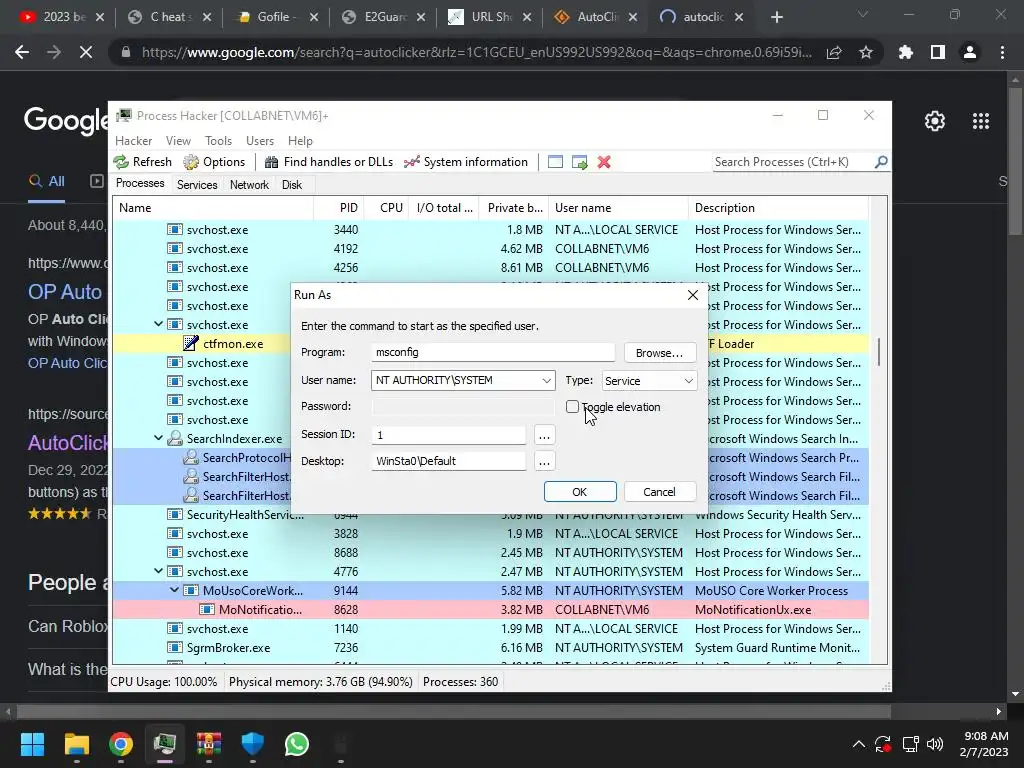The height and width of the screenshot is (768, 1024).
Task: Click the find window and thread icon
Action: click(x=579, y=162)
